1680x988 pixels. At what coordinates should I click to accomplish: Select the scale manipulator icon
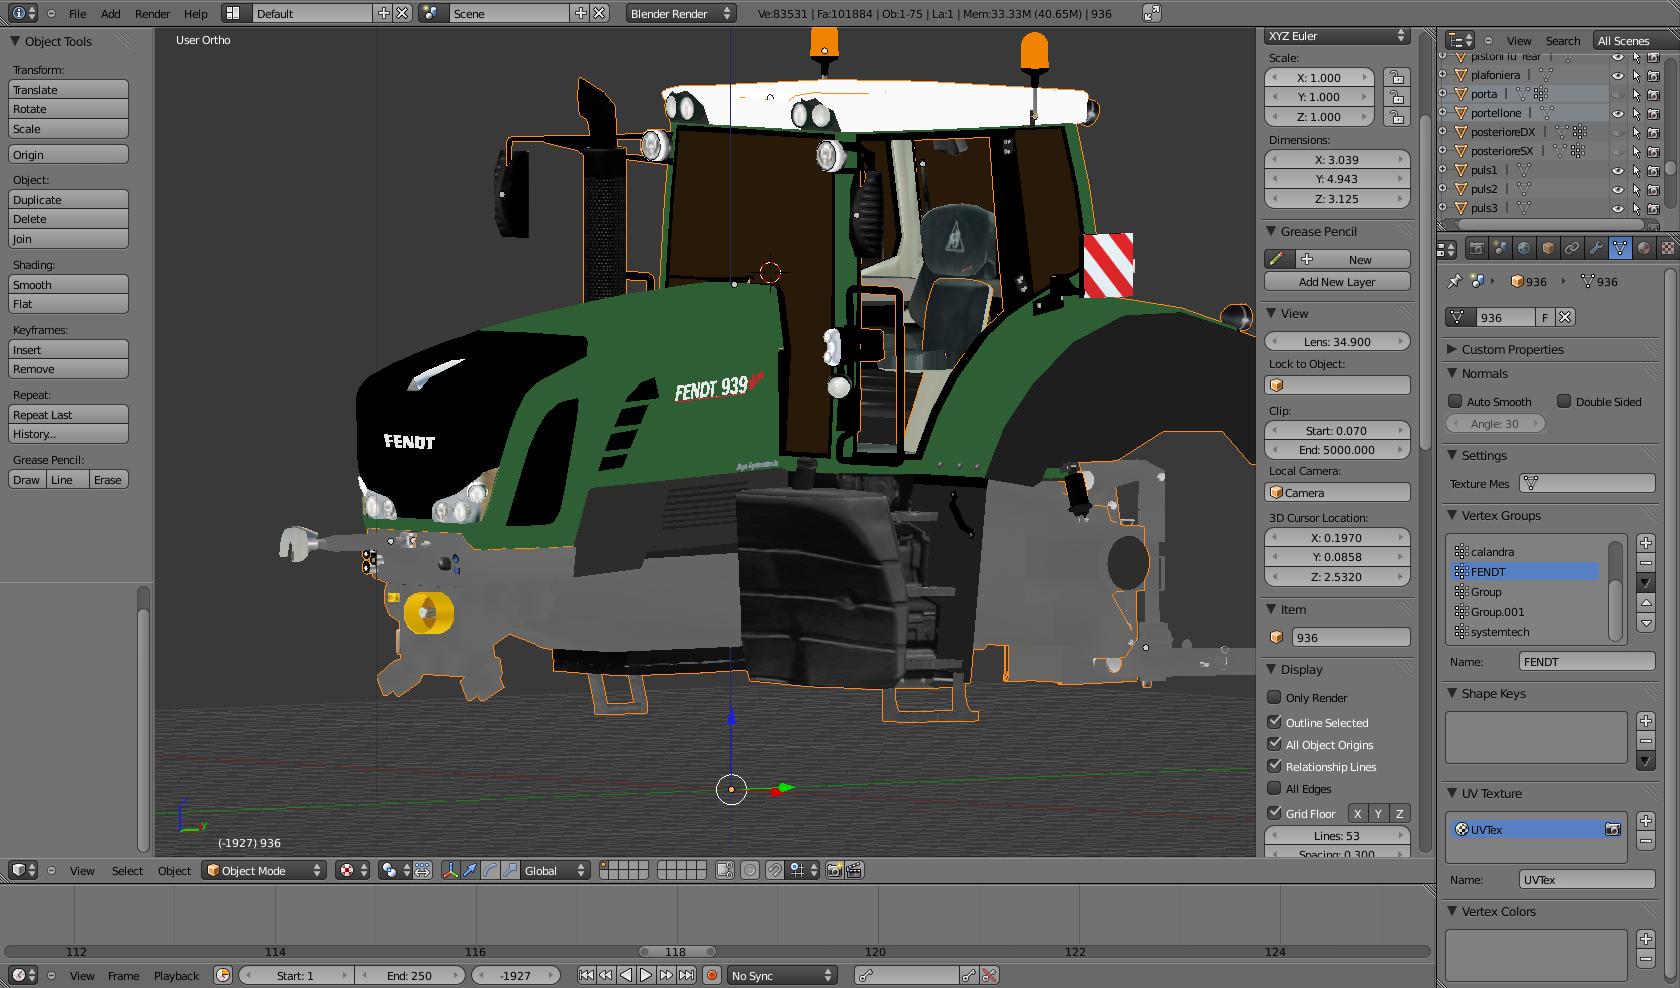[x=509, y=870]
